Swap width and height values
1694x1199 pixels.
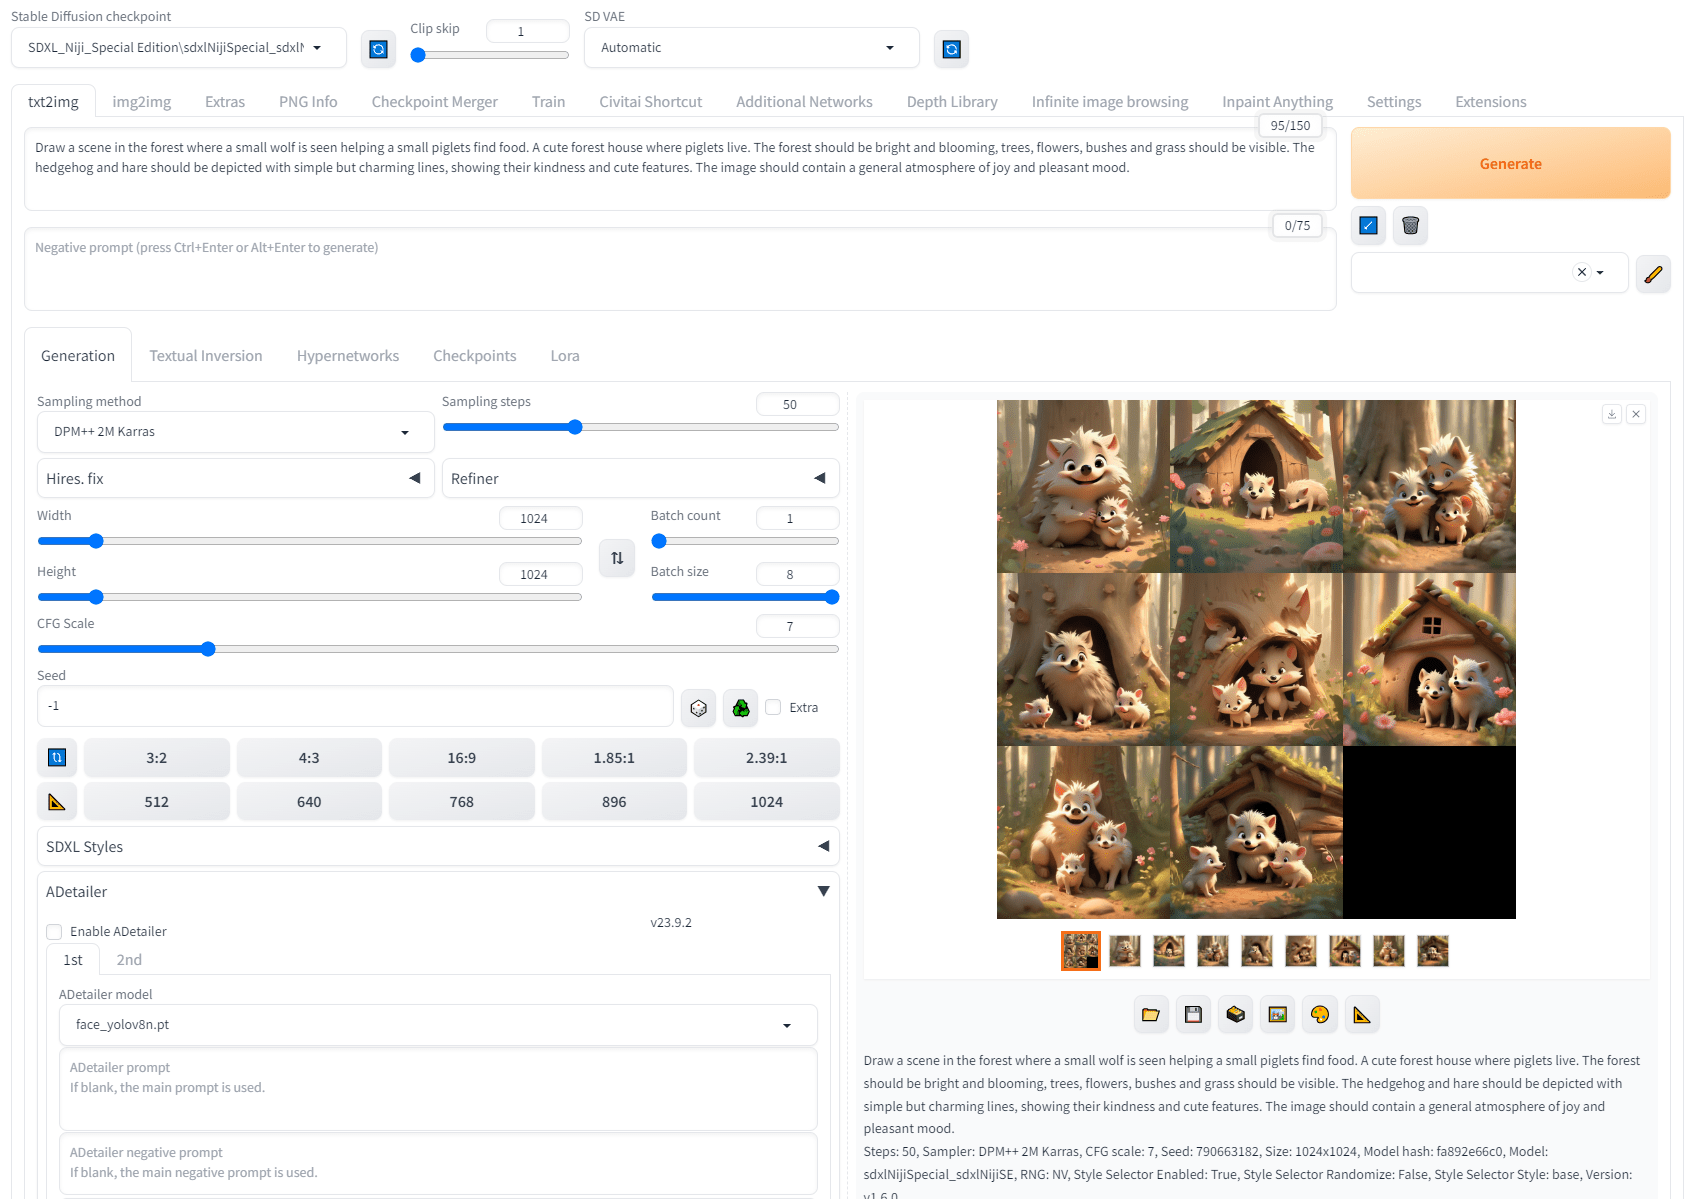(617, 558)
